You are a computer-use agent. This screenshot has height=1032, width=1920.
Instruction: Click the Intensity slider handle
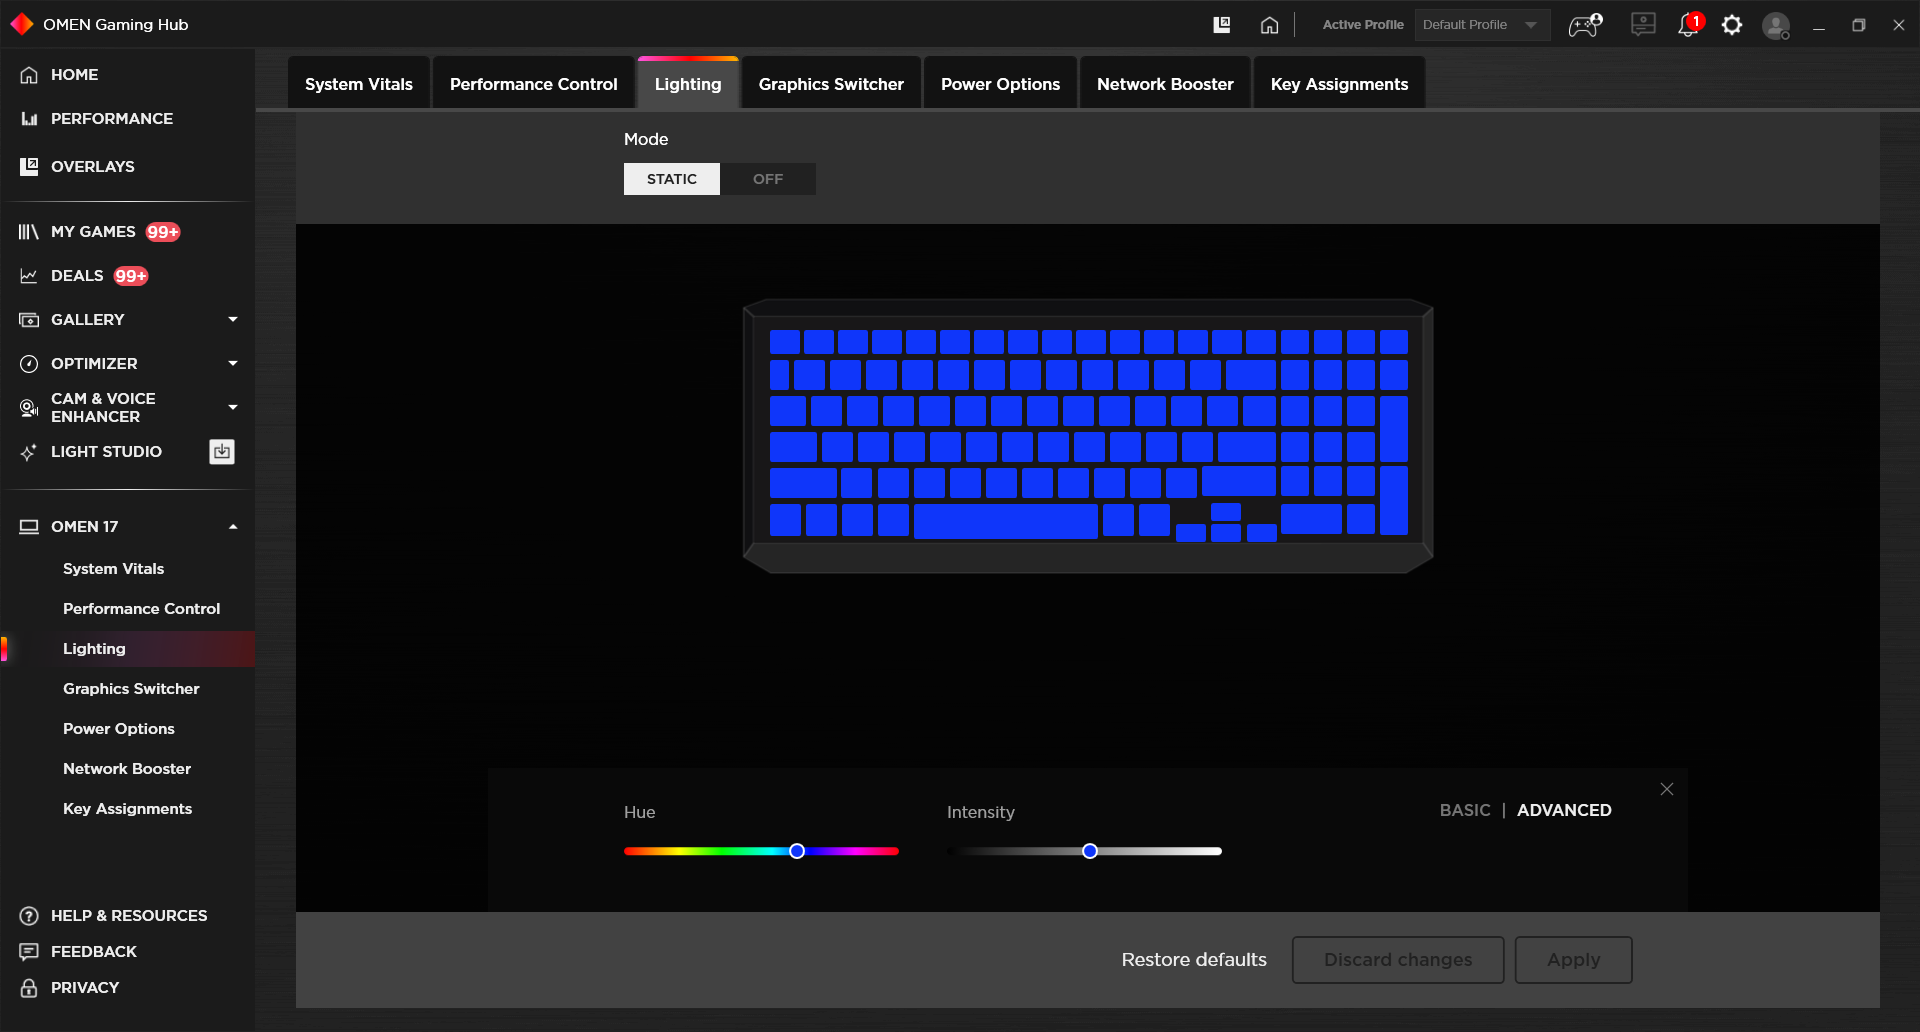pyautogui.click(x=1090, y=851)
